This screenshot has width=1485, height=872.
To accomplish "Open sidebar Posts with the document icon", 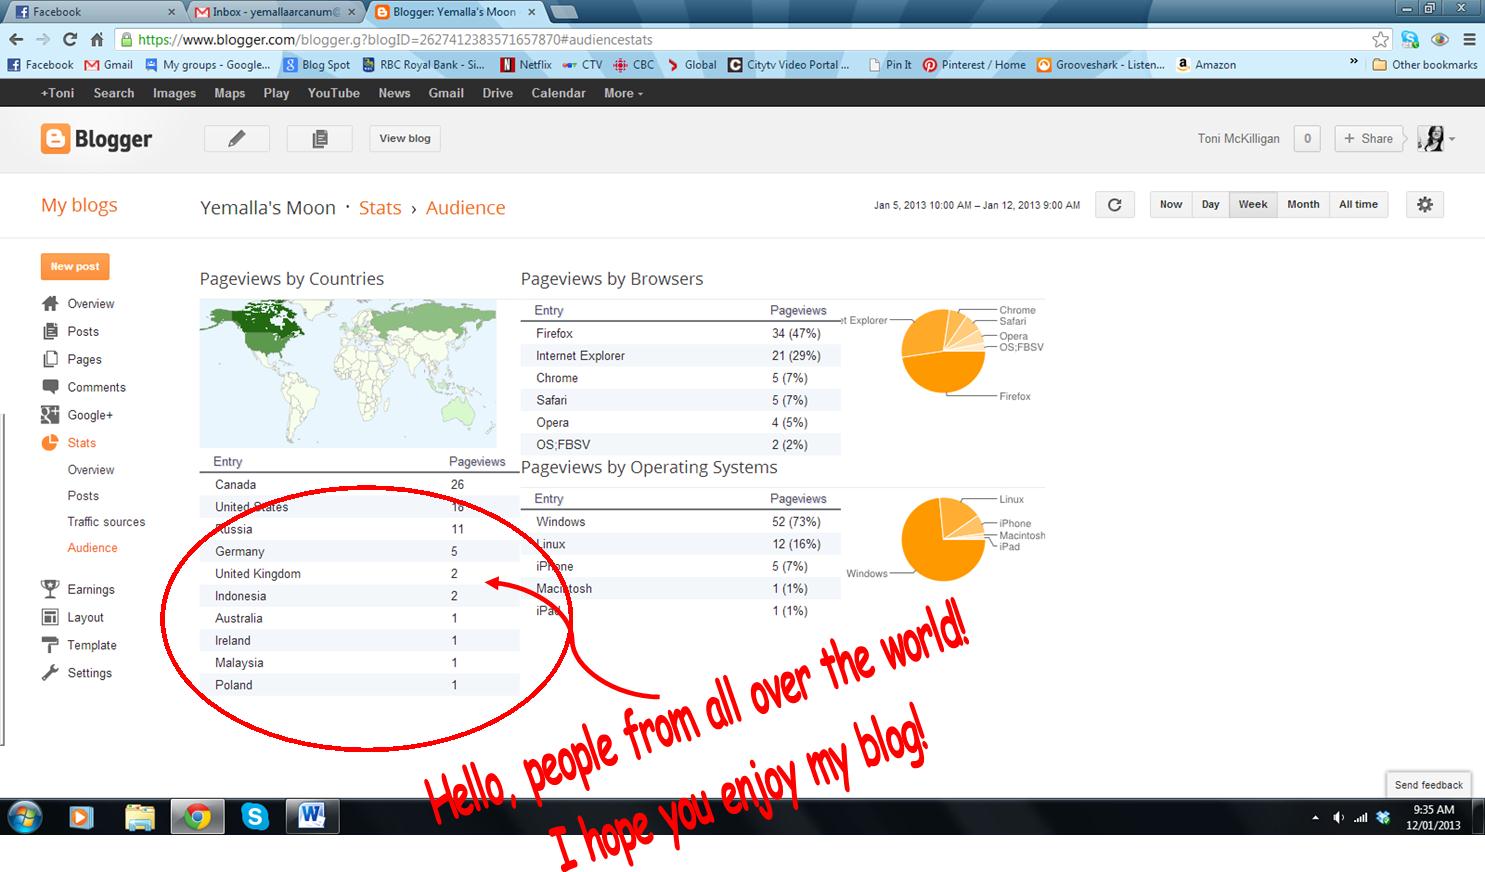I will pyautogui.click(x=70, y=332).
